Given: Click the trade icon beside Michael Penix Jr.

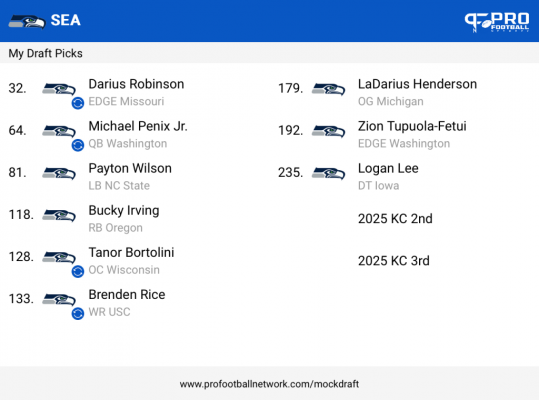Looking at the screenshot, I should click(x=78, y=145).
